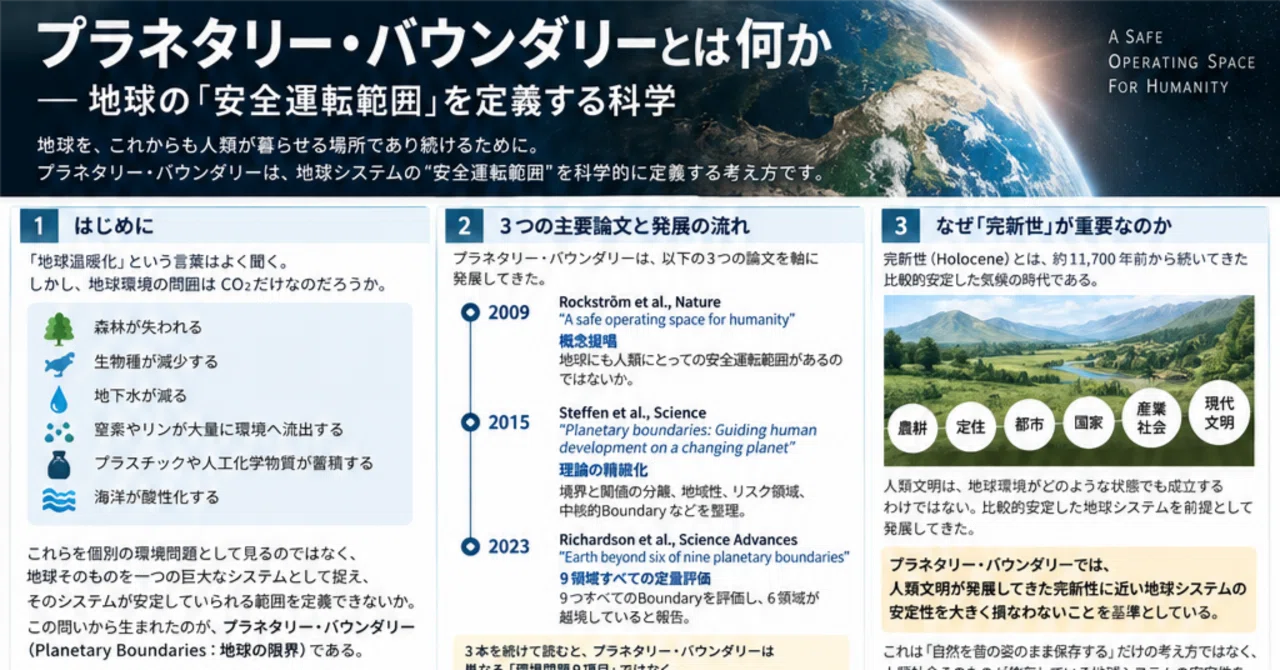Click the section number 3 badge
This screenshot has width=1280, height=670.
[900, 227]
